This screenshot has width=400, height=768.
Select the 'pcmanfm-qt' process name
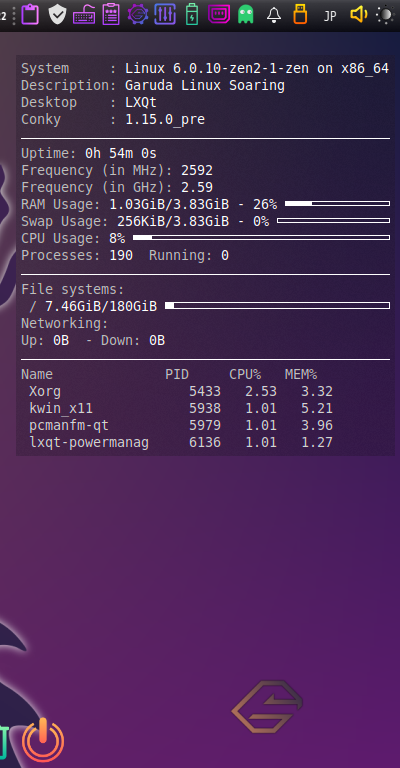[x=69, y=426]
